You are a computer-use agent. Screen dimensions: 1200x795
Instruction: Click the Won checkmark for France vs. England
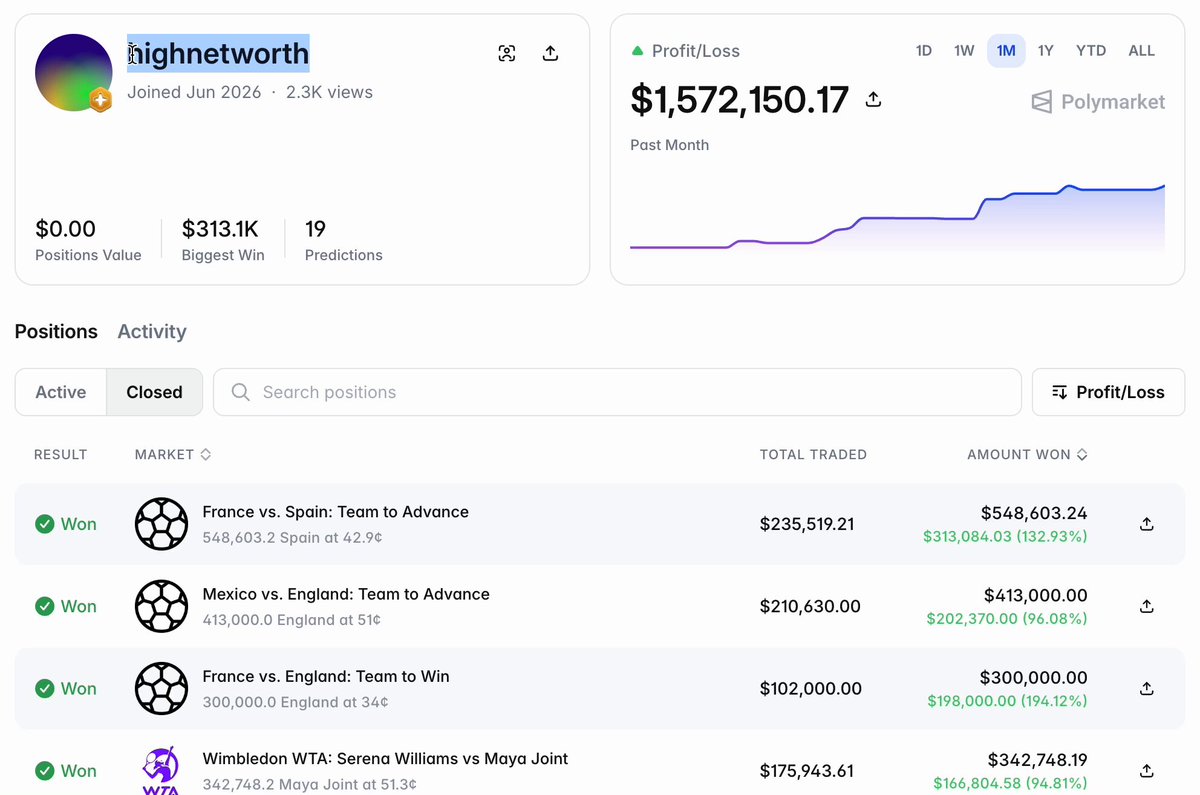click(x=44, y=688)
